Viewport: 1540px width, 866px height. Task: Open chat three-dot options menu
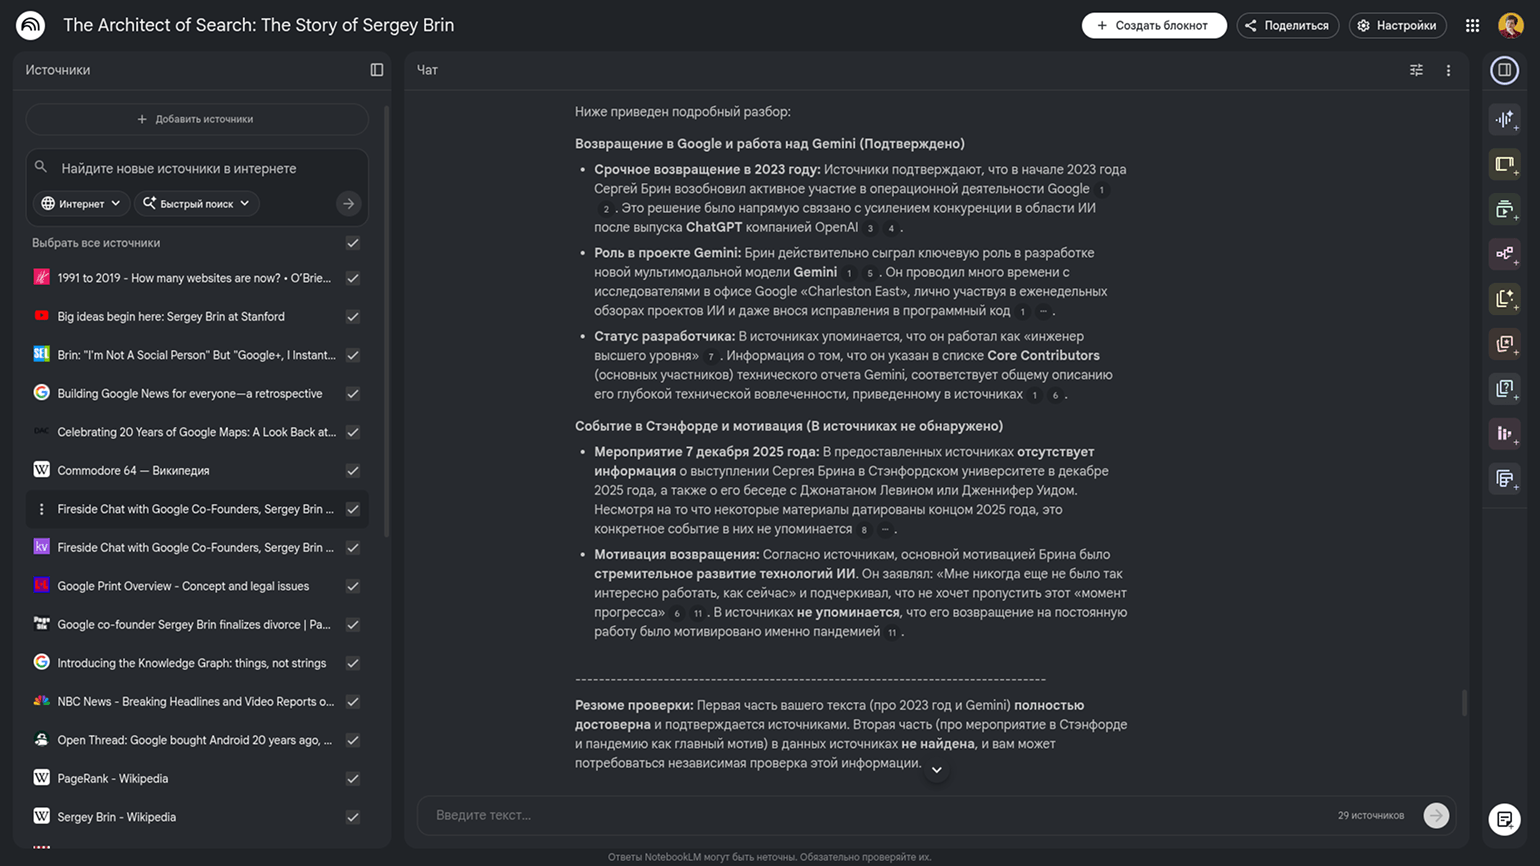tap(1448, 70)
